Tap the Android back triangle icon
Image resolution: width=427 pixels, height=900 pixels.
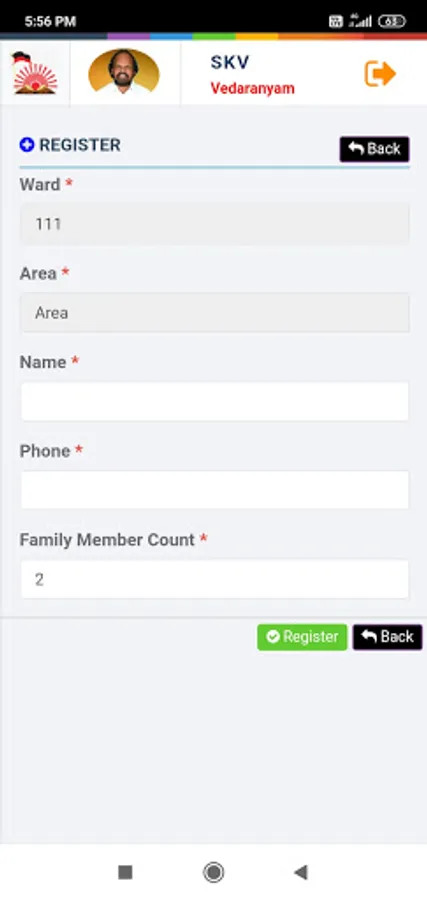(301, 872)
